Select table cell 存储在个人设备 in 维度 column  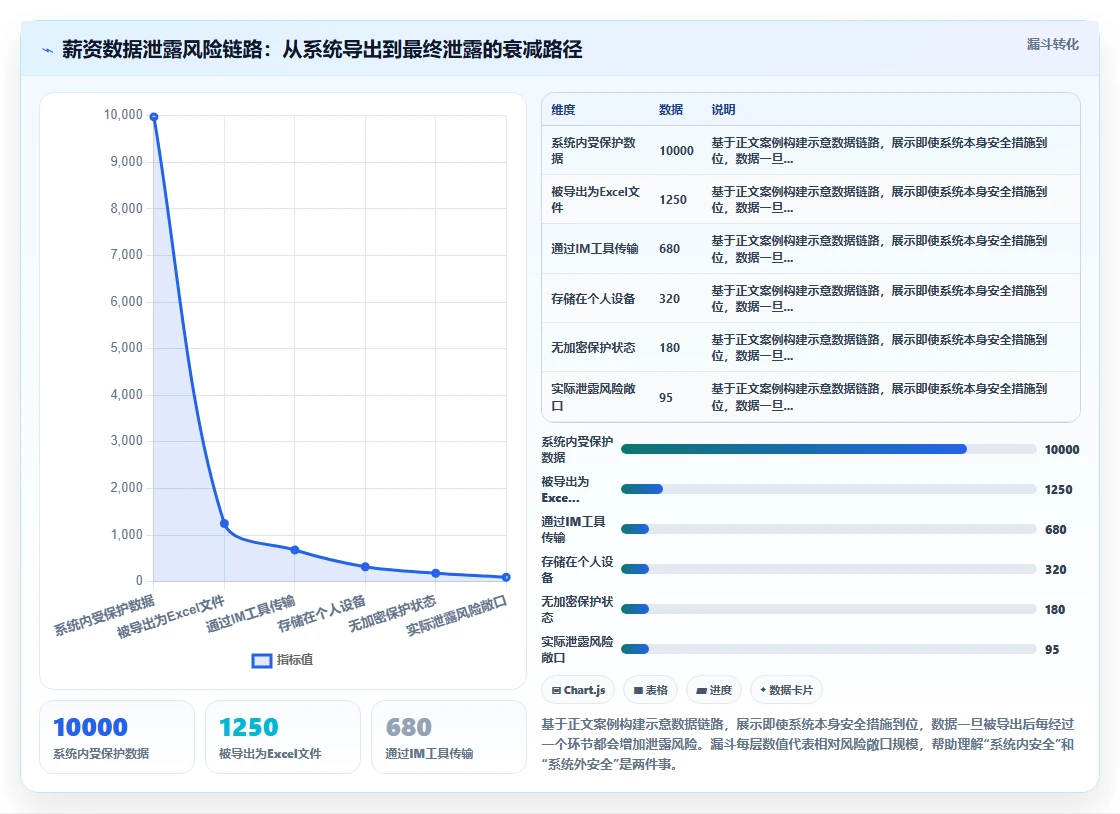(593, 298)
